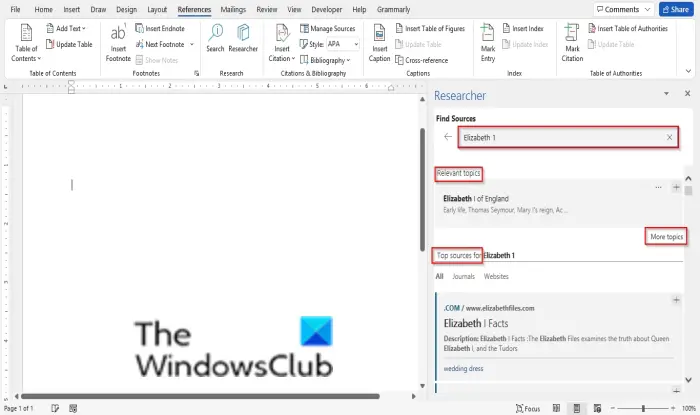
Task: Switch to Web Layout view
Action: [597, 408]
